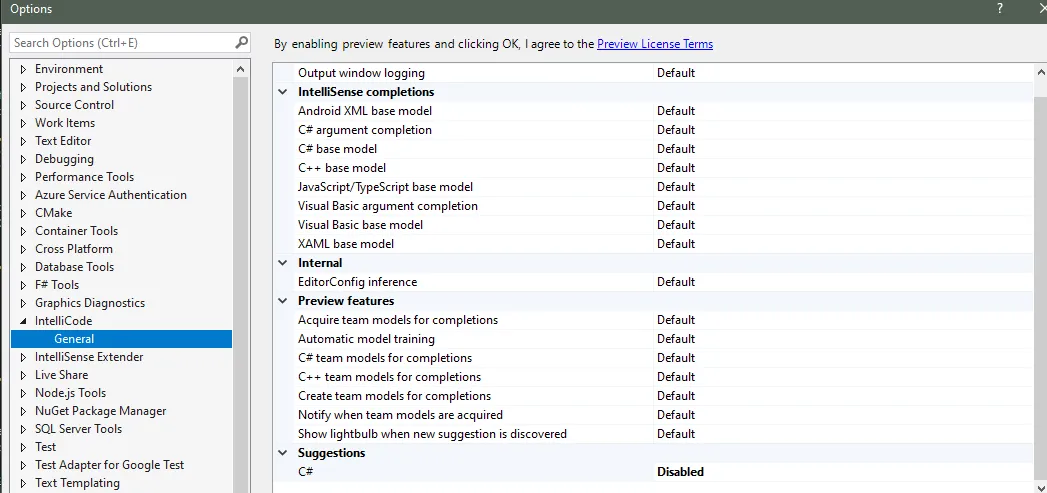Open the NuGet Package Manager category
Viewport: 1047px width, 493px height.
(x=100, y=411)
